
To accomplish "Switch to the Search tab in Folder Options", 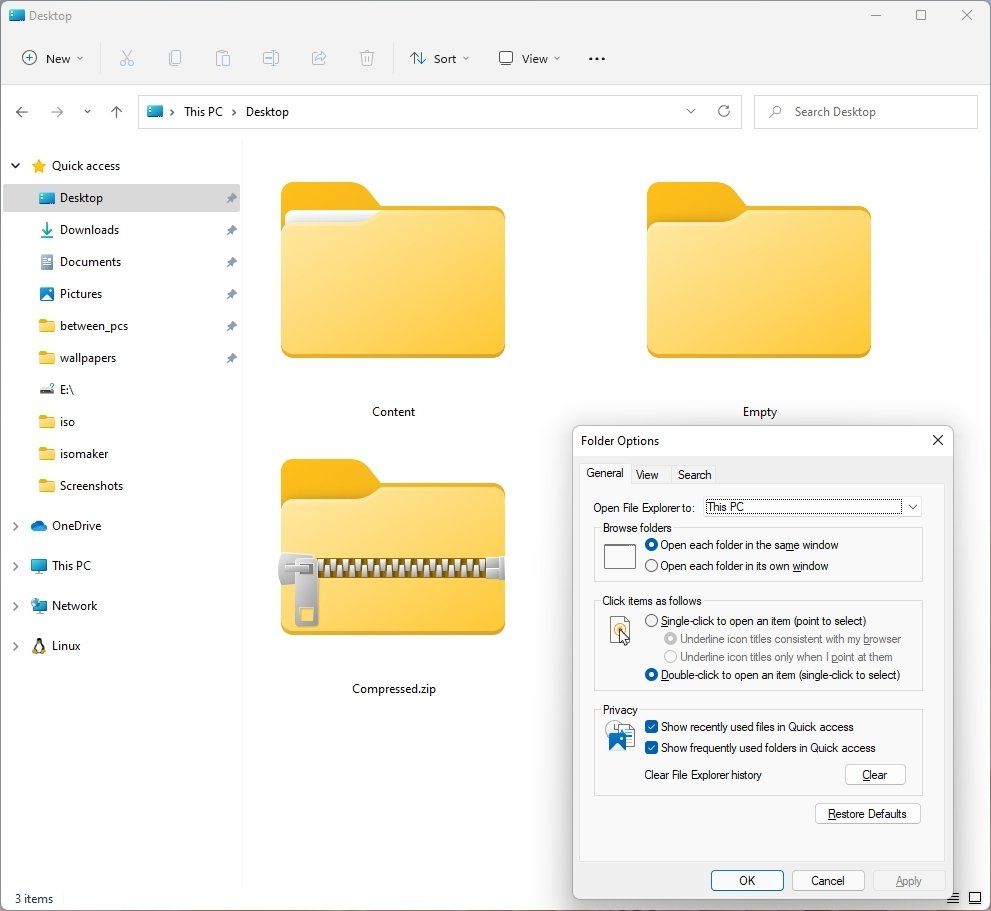I will pyautogui.click(x=694, y=475).
